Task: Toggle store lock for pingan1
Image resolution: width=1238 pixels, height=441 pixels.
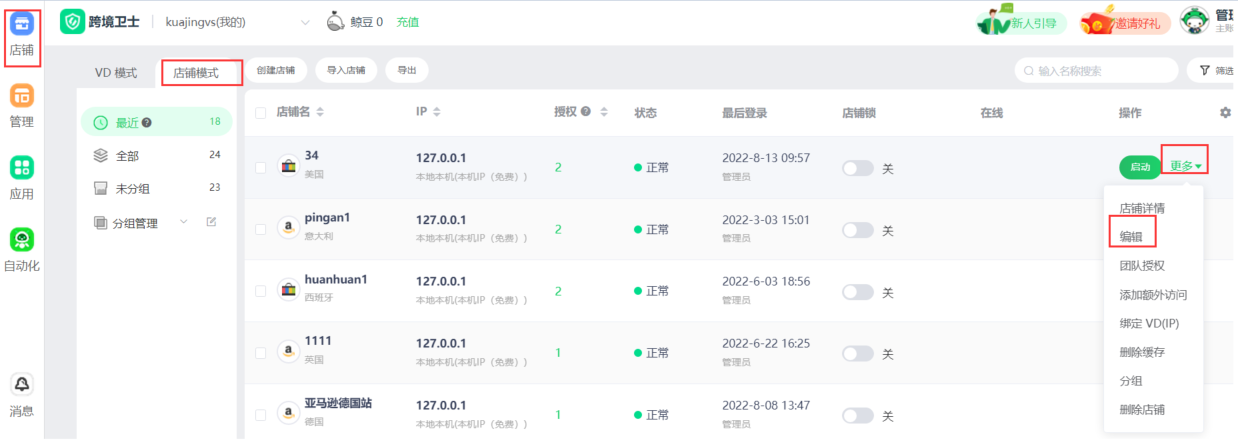Action: click(x=858, y=230)
